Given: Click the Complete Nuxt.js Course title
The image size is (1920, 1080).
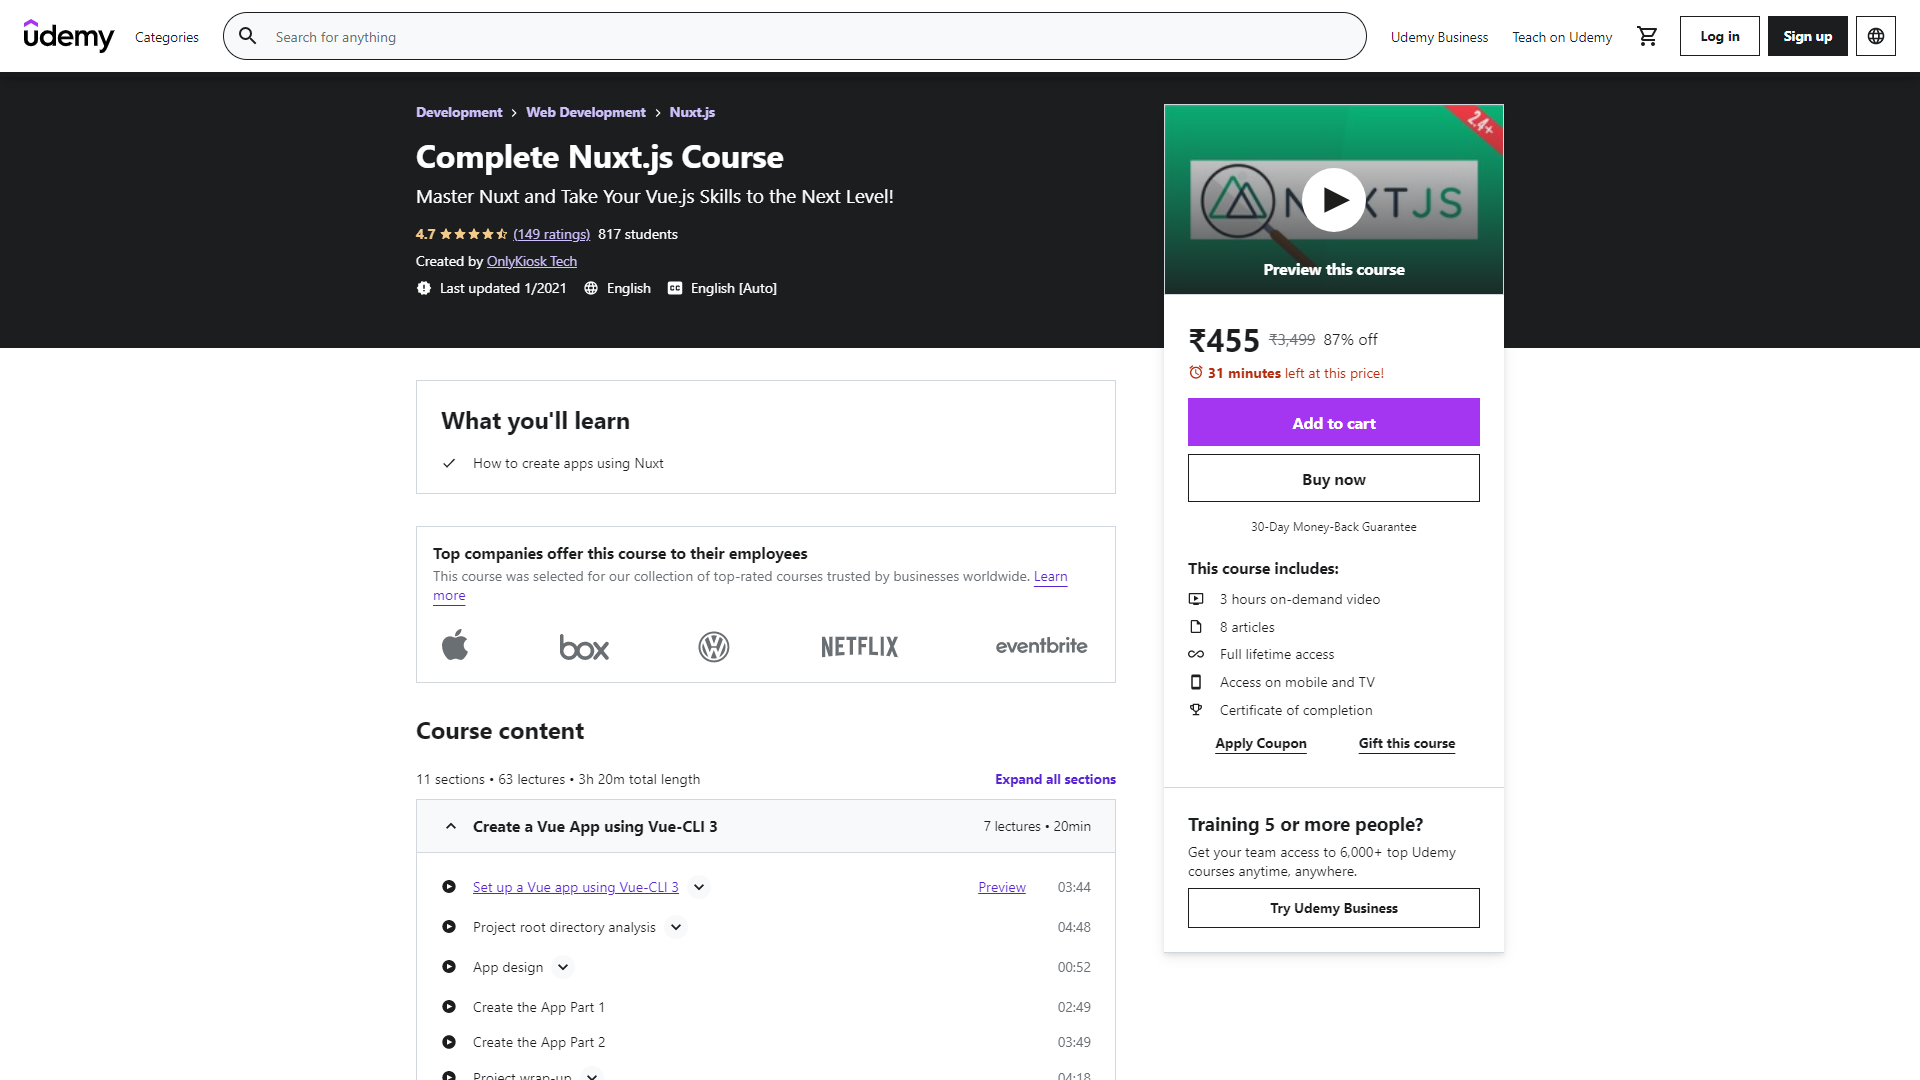Looking at the screenshot, I should [600, 157].
